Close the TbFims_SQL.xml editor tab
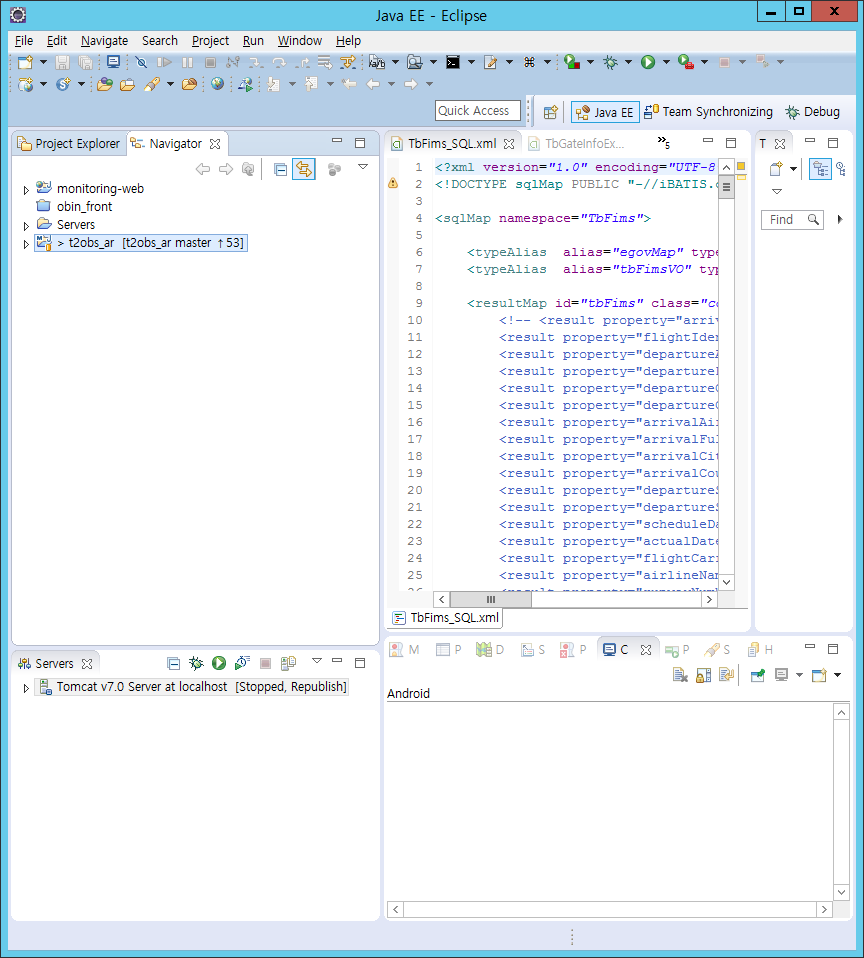864x958 pixels. (x=509, y=144)
